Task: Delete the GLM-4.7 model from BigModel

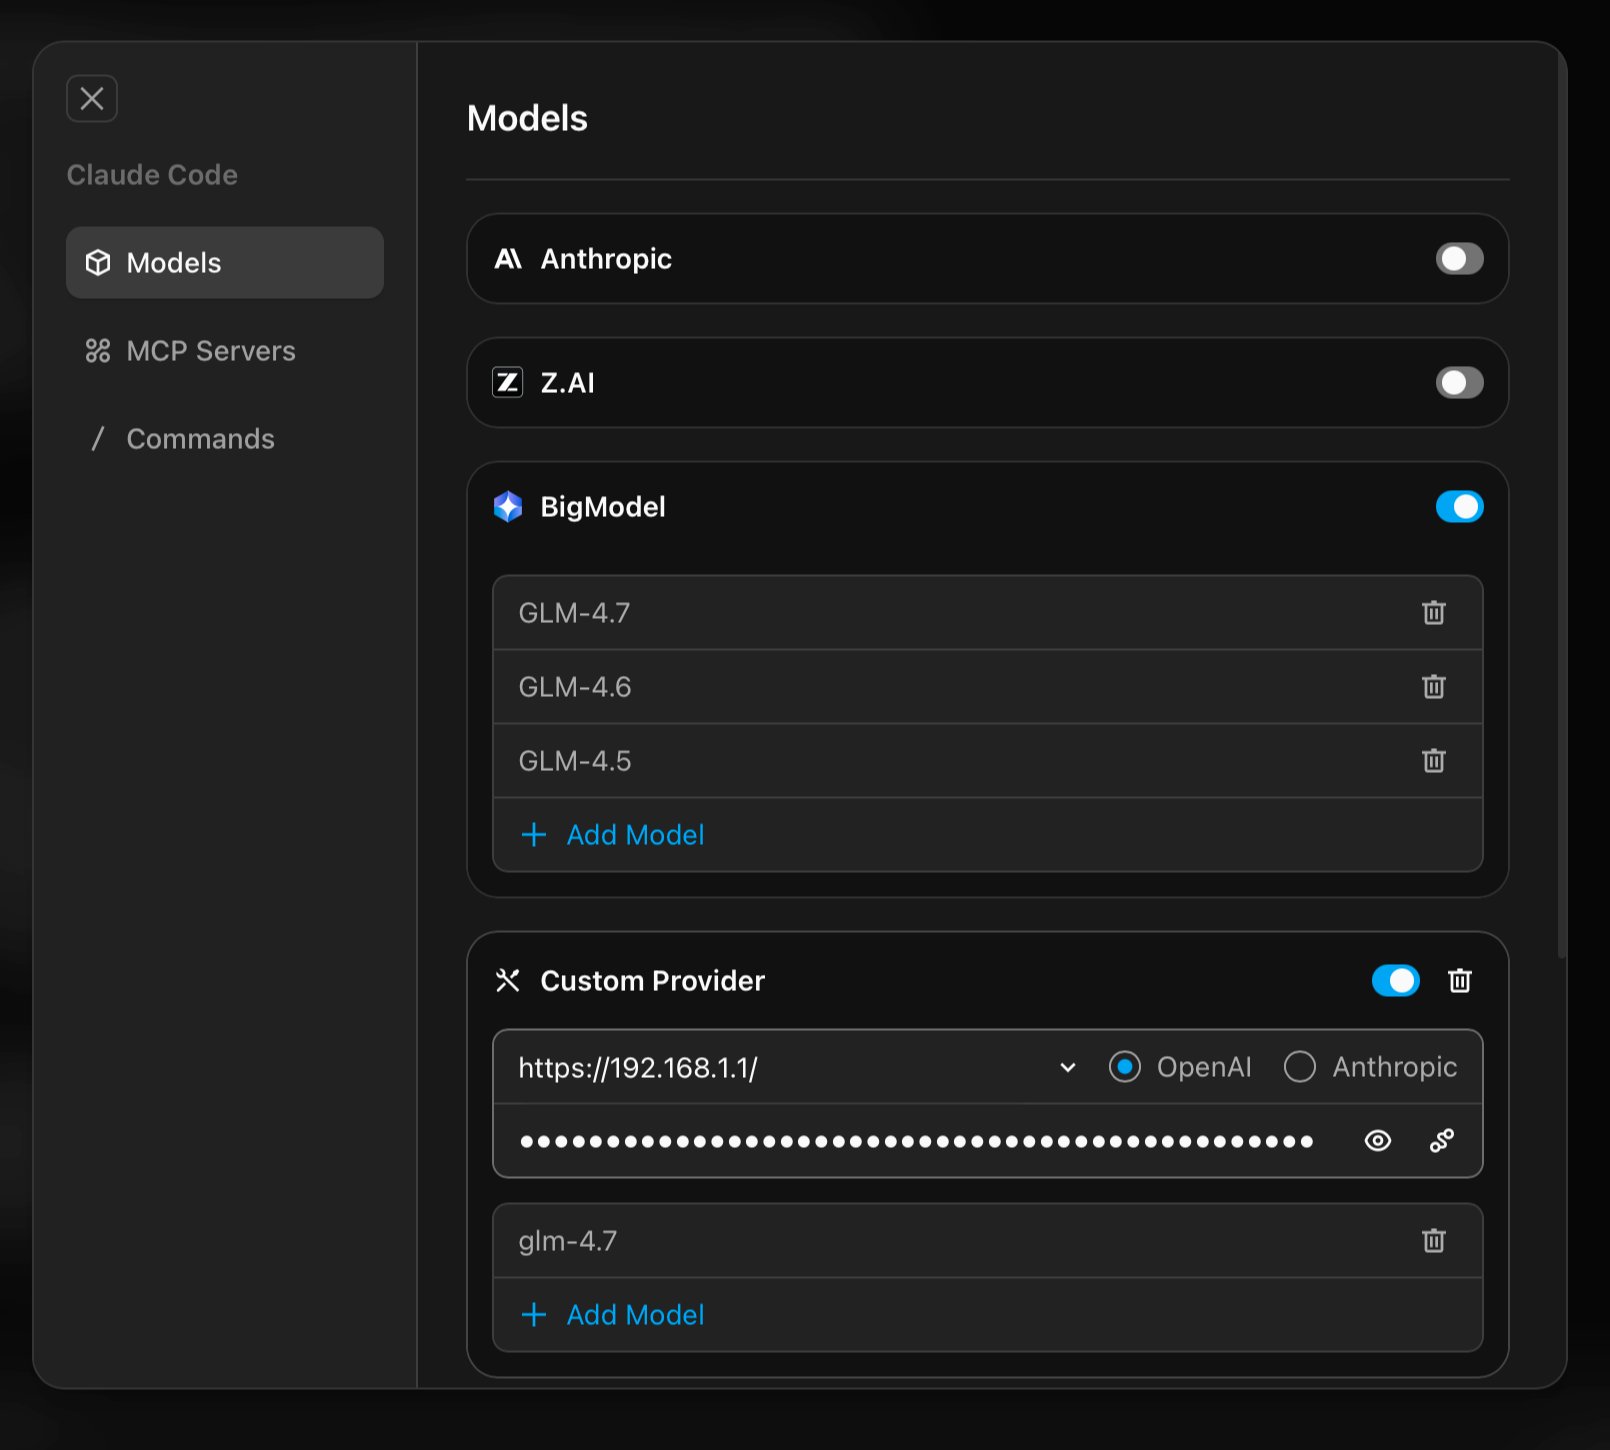Action: pos(1433,613)
